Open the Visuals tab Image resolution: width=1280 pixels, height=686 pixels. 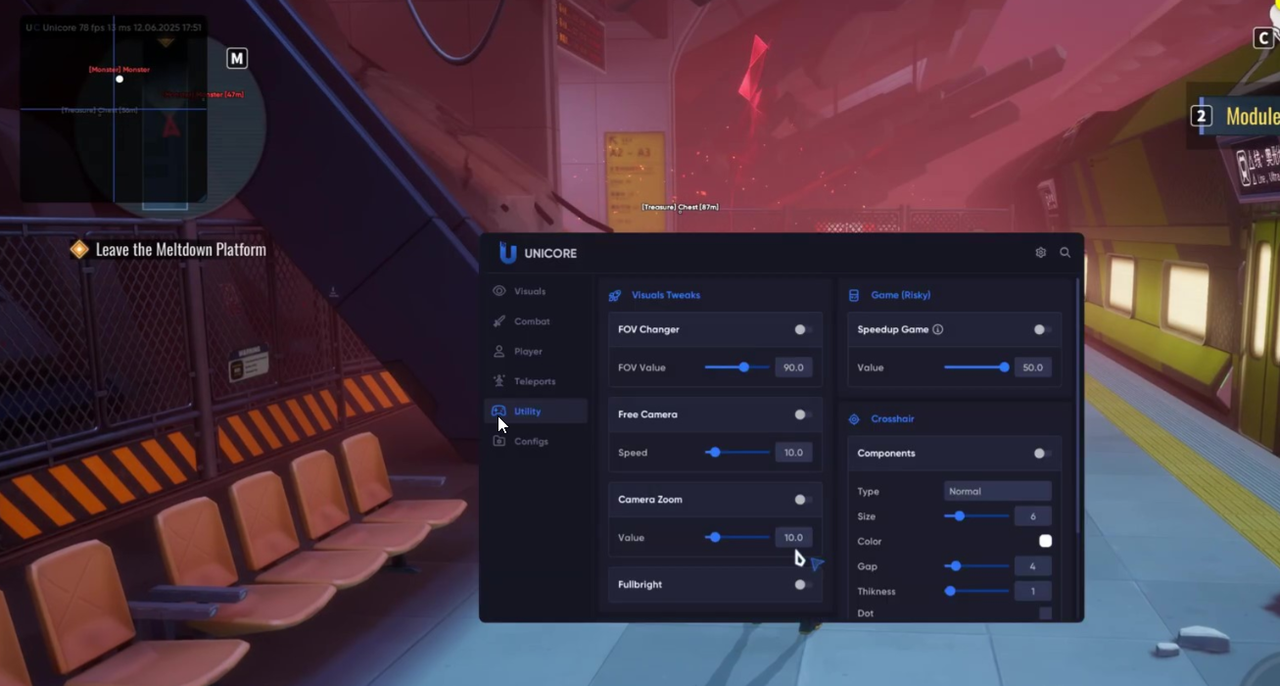(537, 291)
